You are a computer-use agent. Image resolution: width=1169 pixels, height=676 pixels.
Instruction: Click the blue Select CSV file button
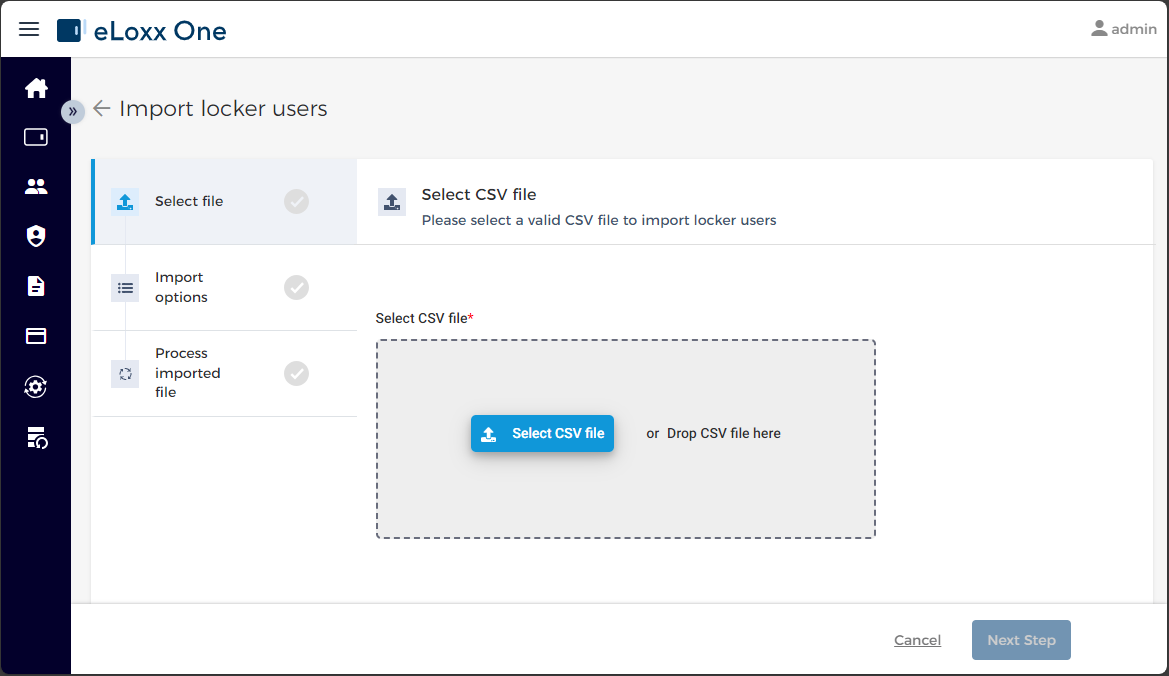pos(542,433)
